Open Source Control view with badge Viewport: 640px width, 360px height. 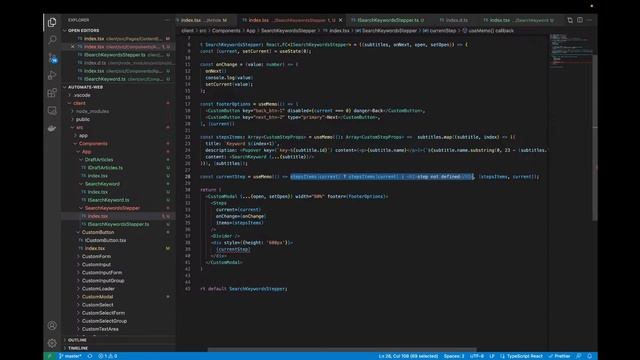point(53,58)
